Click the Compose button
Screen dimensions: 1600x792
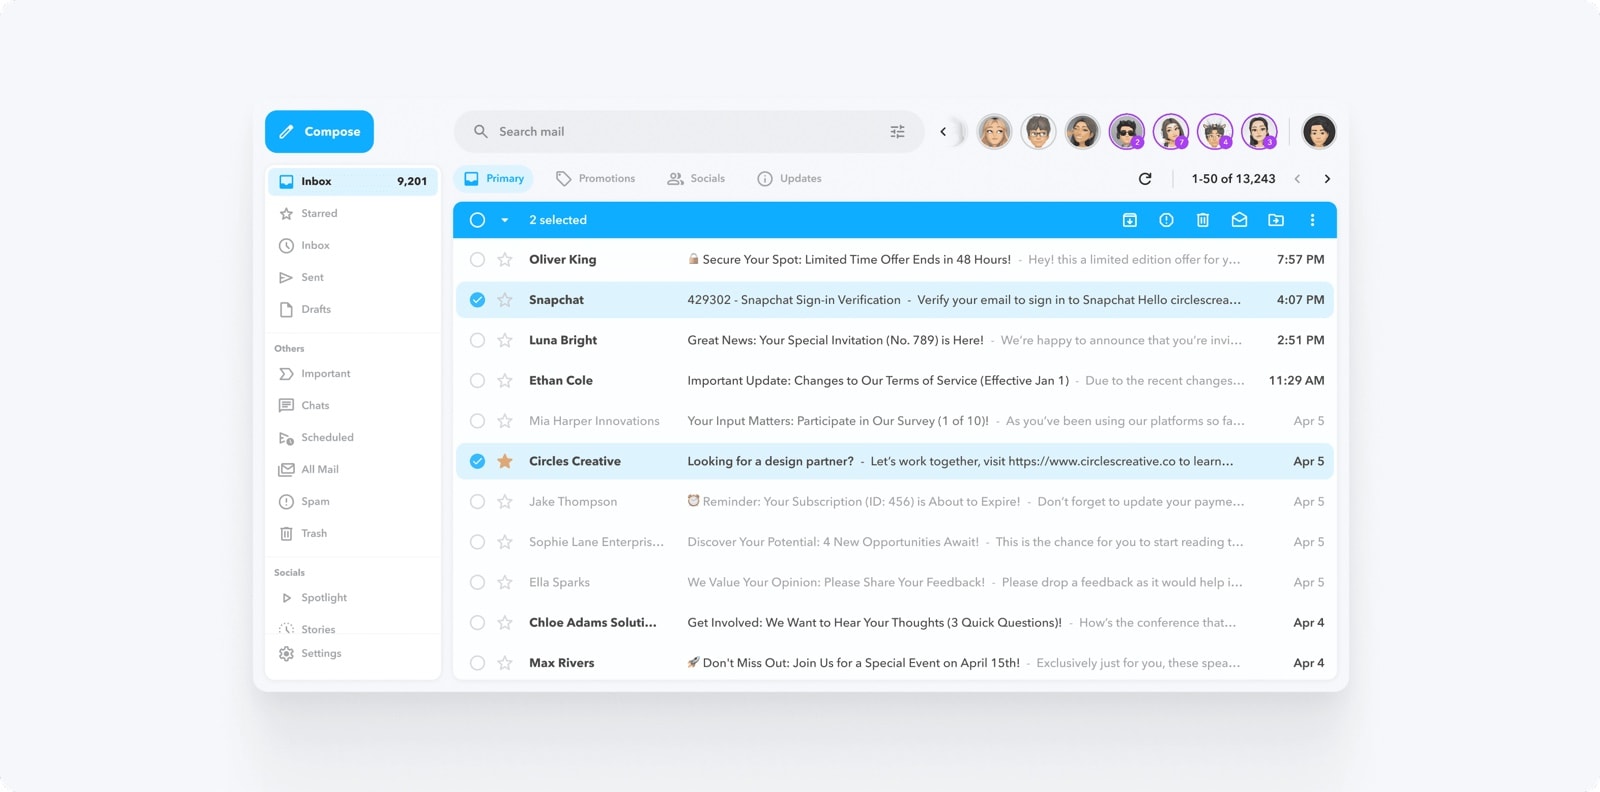click(319, 132)
